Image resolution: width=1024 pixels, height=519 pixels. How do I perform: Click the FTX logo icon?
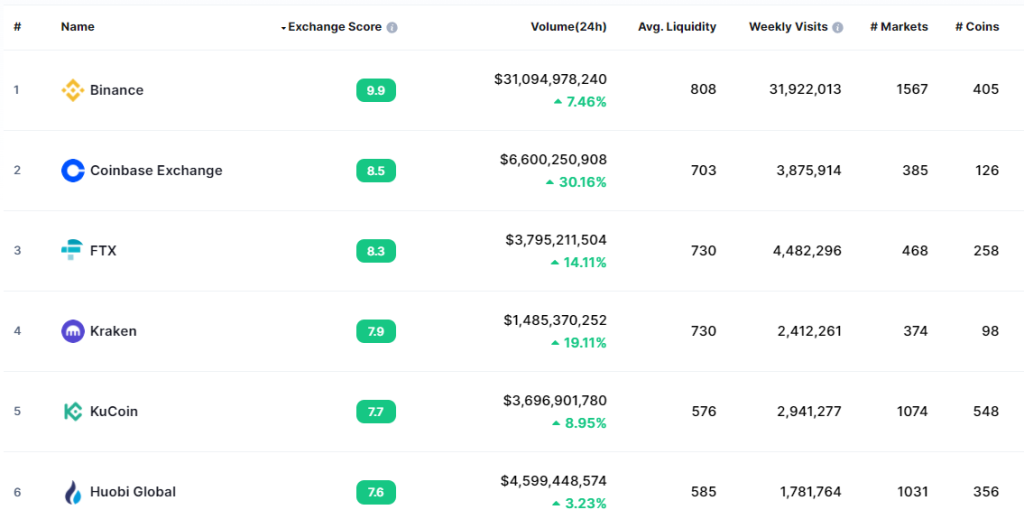(72, 251)
